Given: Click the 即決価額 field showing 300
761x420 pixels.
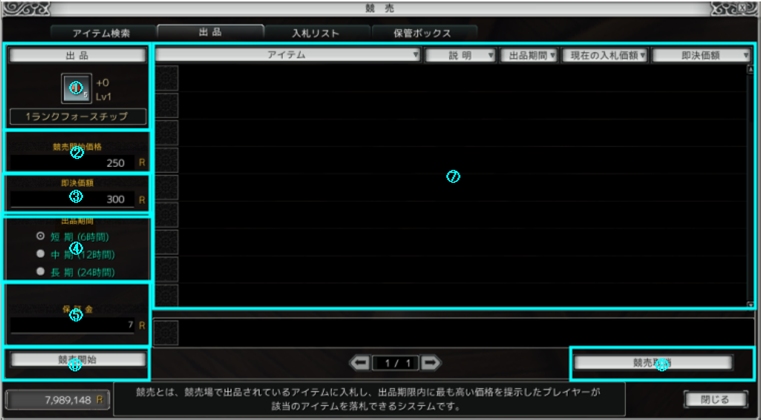Looking at the screenshot, I should [72, 199].
